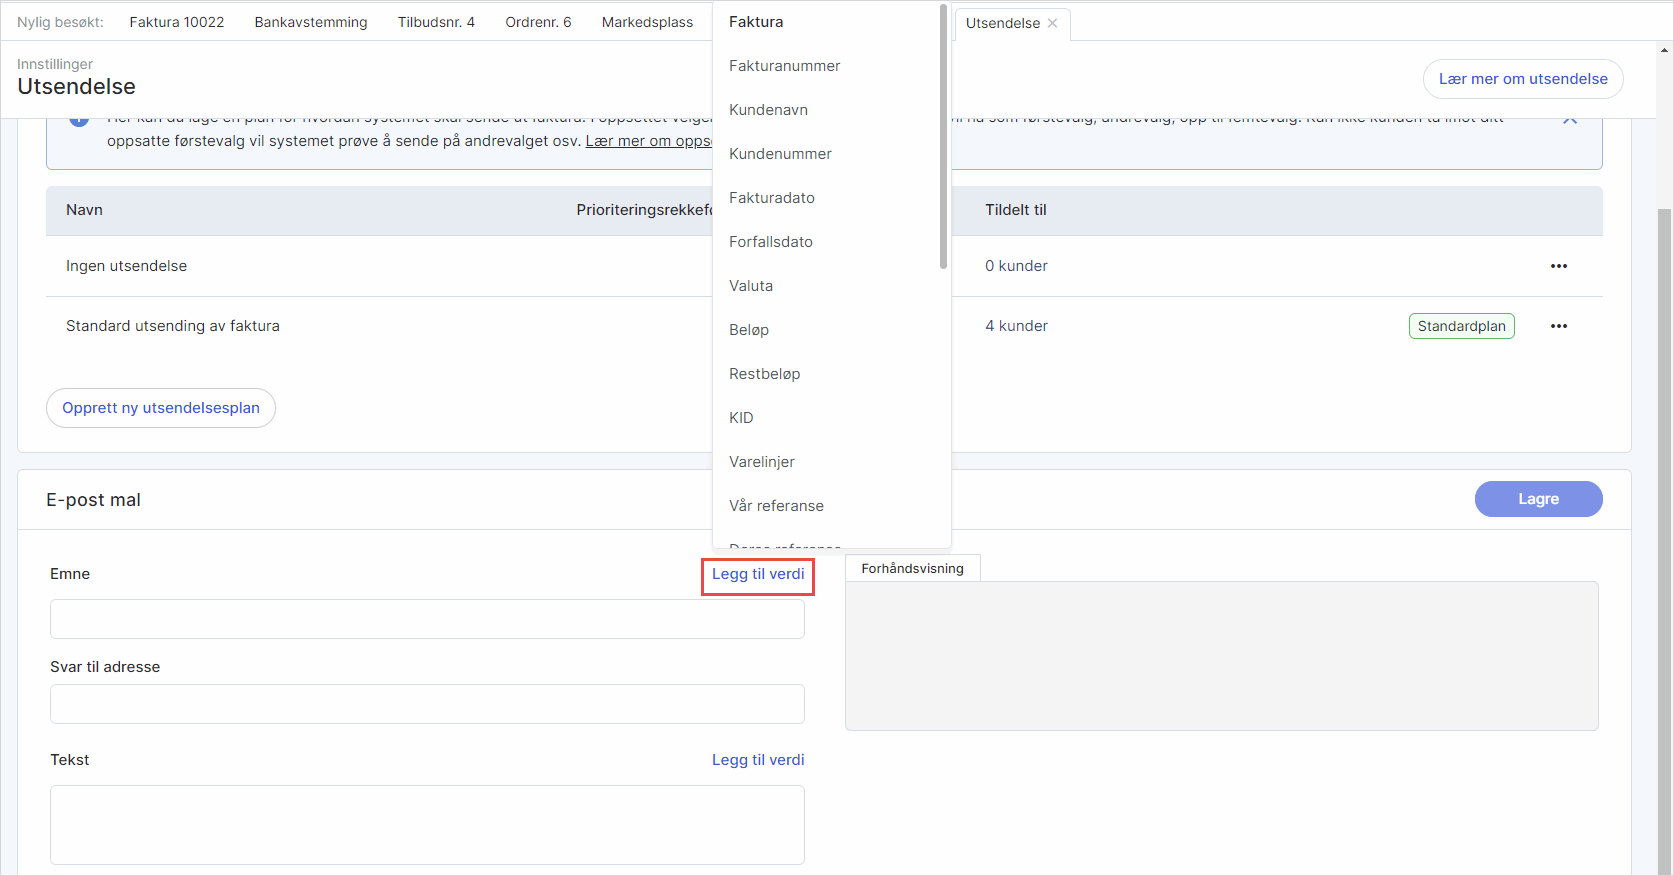
Task: Click Opprett ny utsendelsesplan button
Action: pyautogui.click(x=161, y=408)
